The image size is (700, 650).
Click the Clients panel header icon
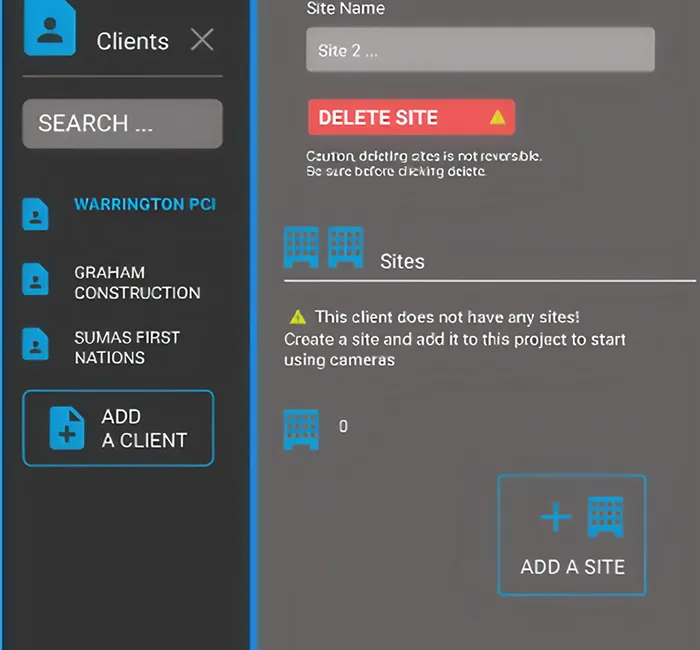coord(50,28)
